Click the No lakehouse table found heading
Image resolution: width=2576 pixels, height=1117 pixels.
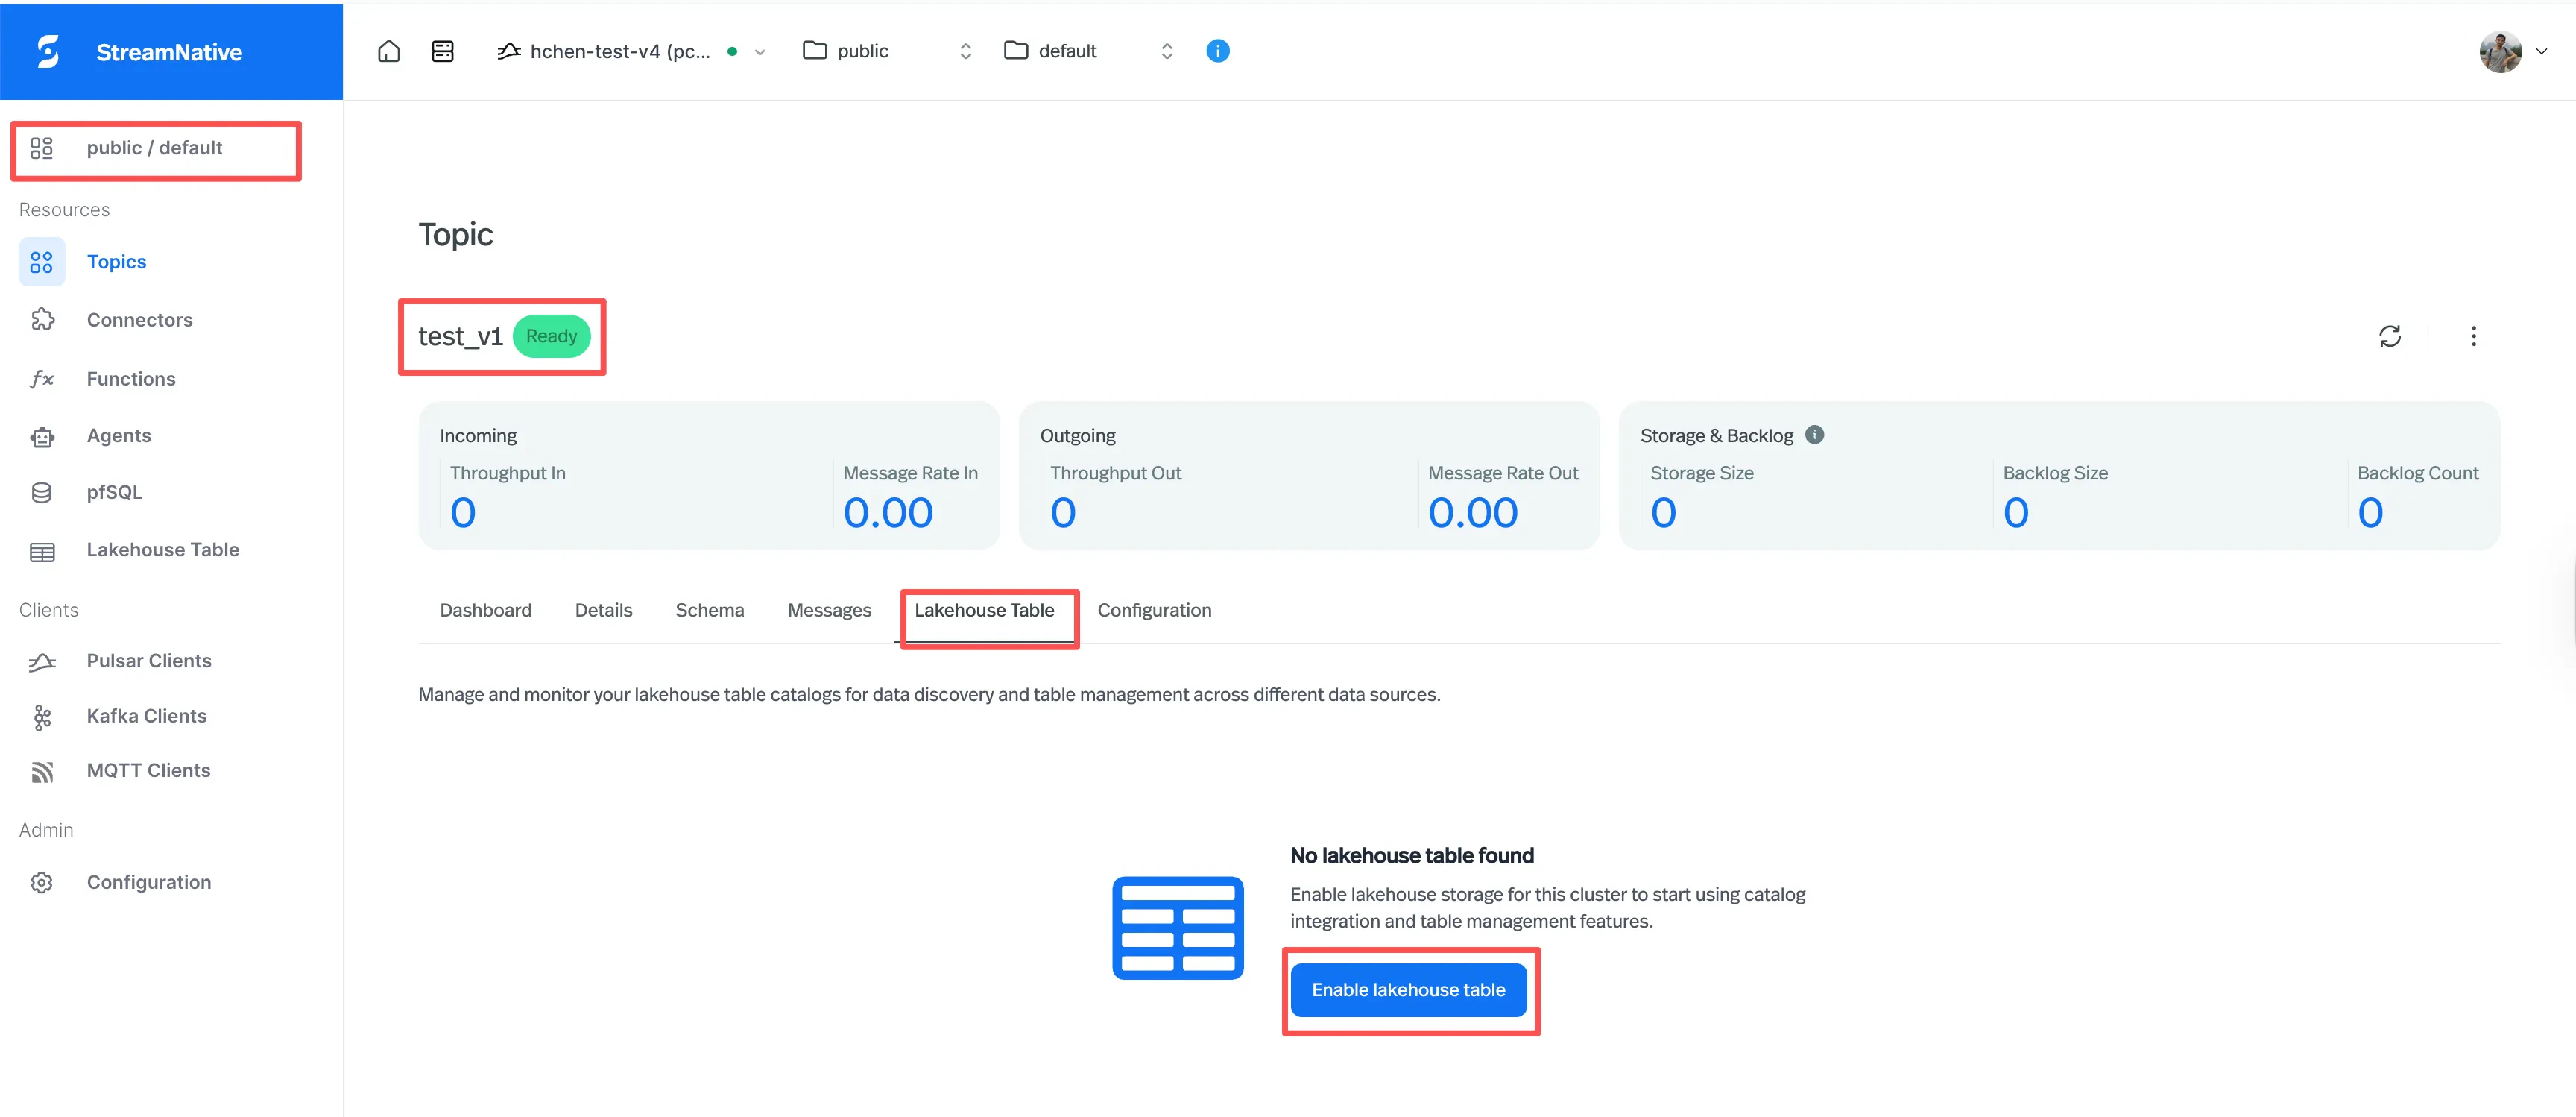pos(1411,856)
